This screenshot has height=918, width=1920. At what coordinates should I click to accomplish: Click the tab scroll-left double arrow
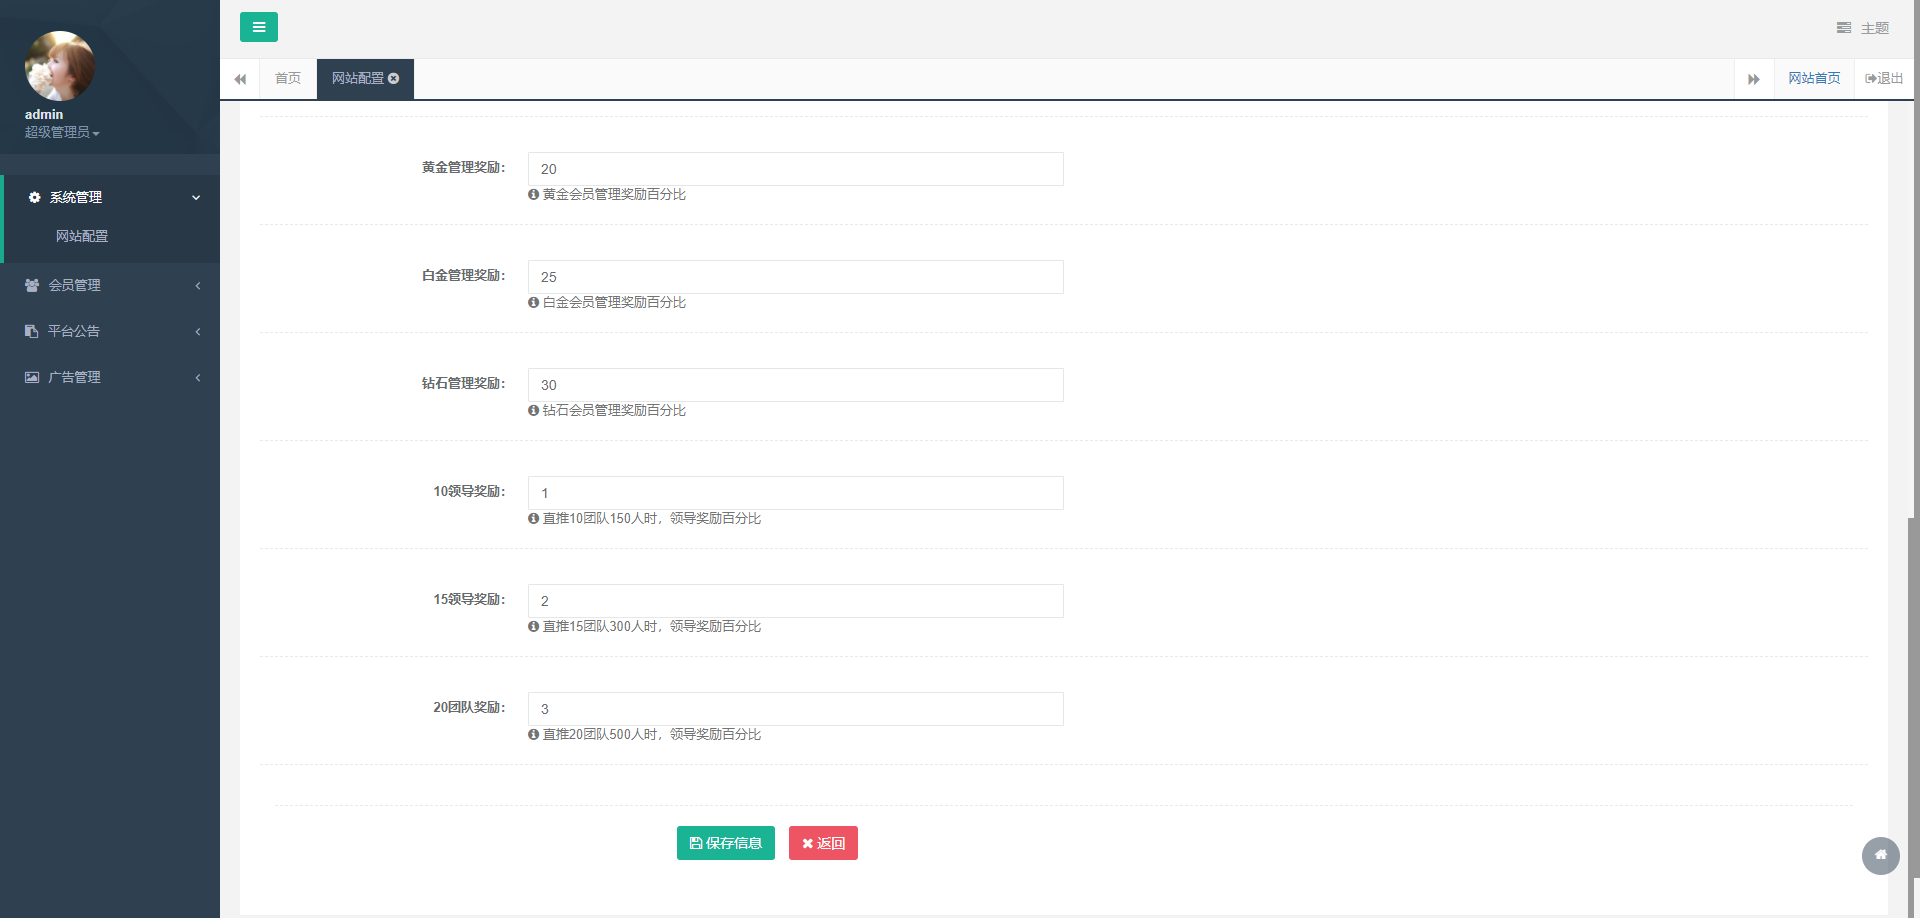[240, 79]
